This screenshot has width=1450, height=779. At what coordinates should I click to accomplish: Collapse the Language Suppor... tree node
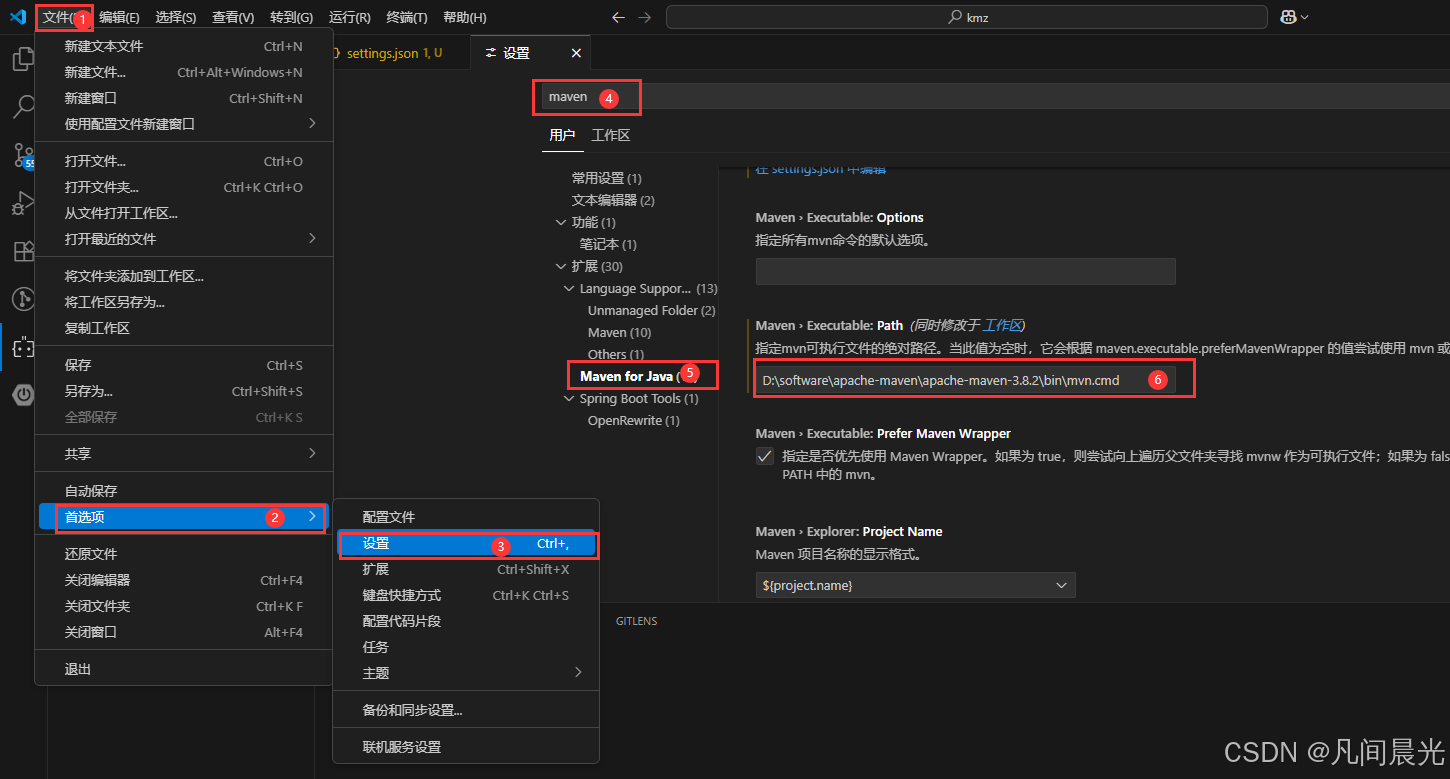569,288
